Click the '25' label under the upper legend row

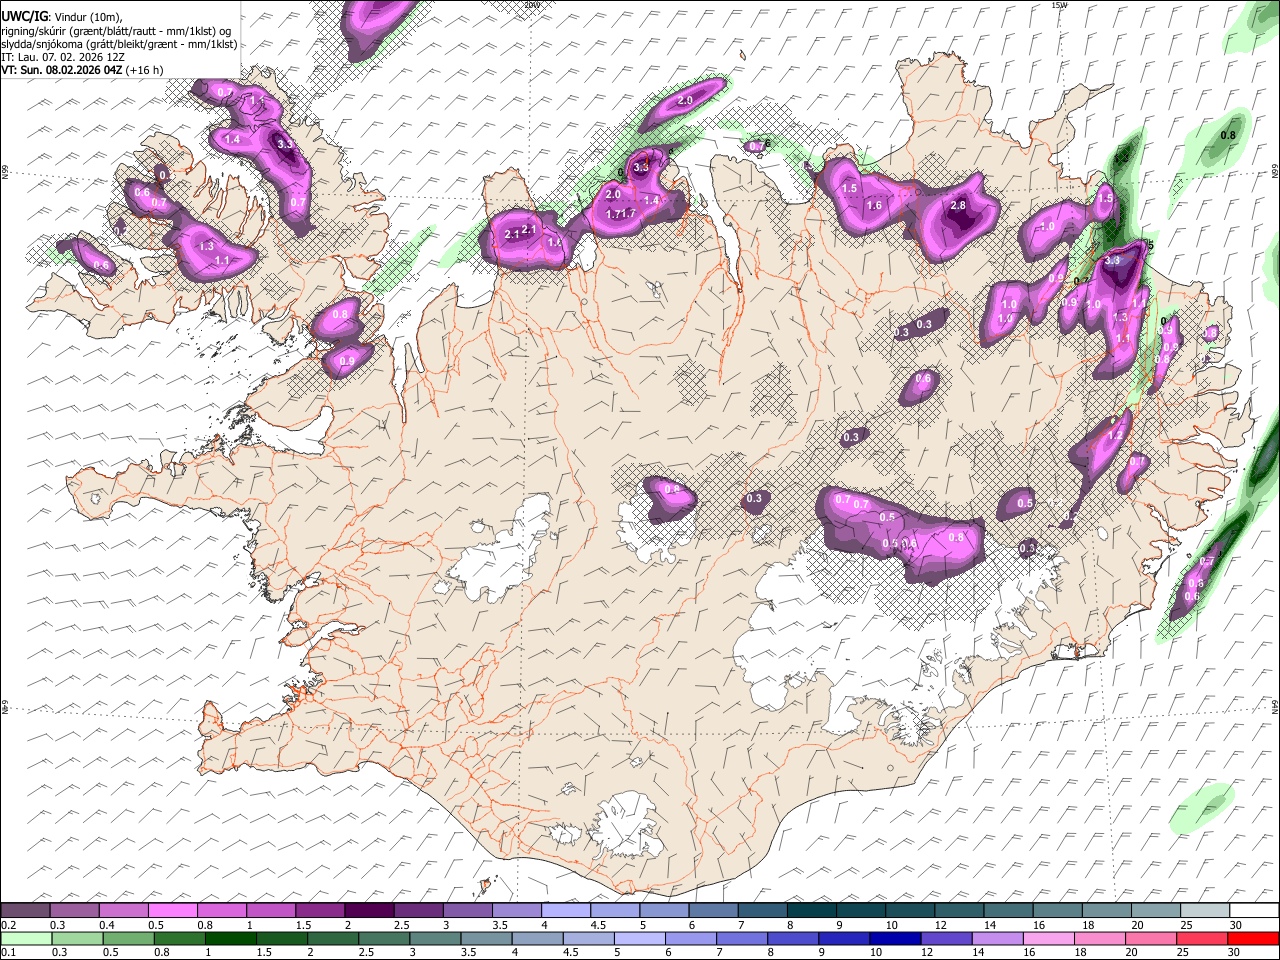point(1185,925)
